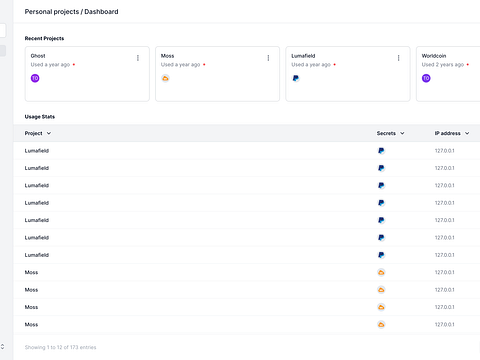Click the PayPal icon on the Lumafield card
This screenshot has height=360, width=480.
[296, 78]
